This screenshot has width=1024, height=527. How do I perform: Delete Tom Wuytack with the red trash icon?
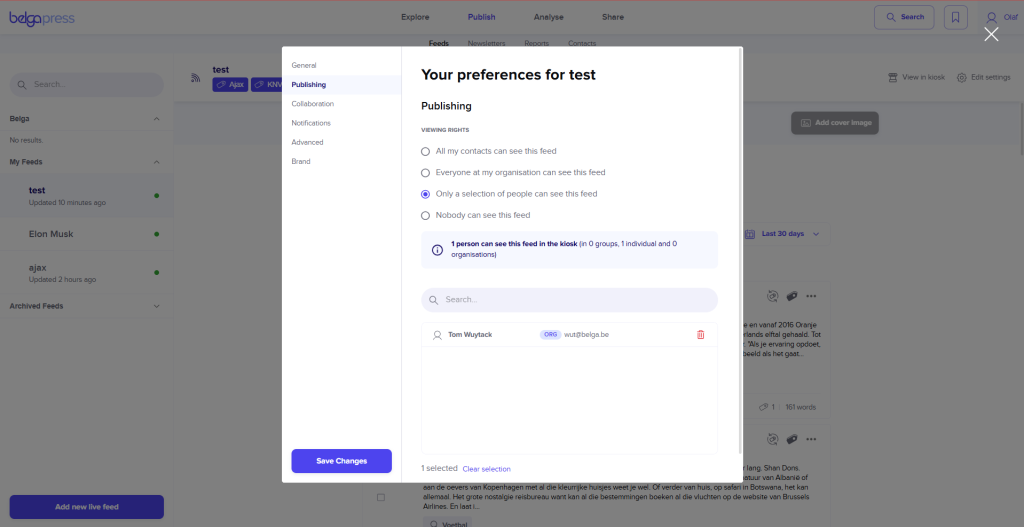click(x=700, y=335)
